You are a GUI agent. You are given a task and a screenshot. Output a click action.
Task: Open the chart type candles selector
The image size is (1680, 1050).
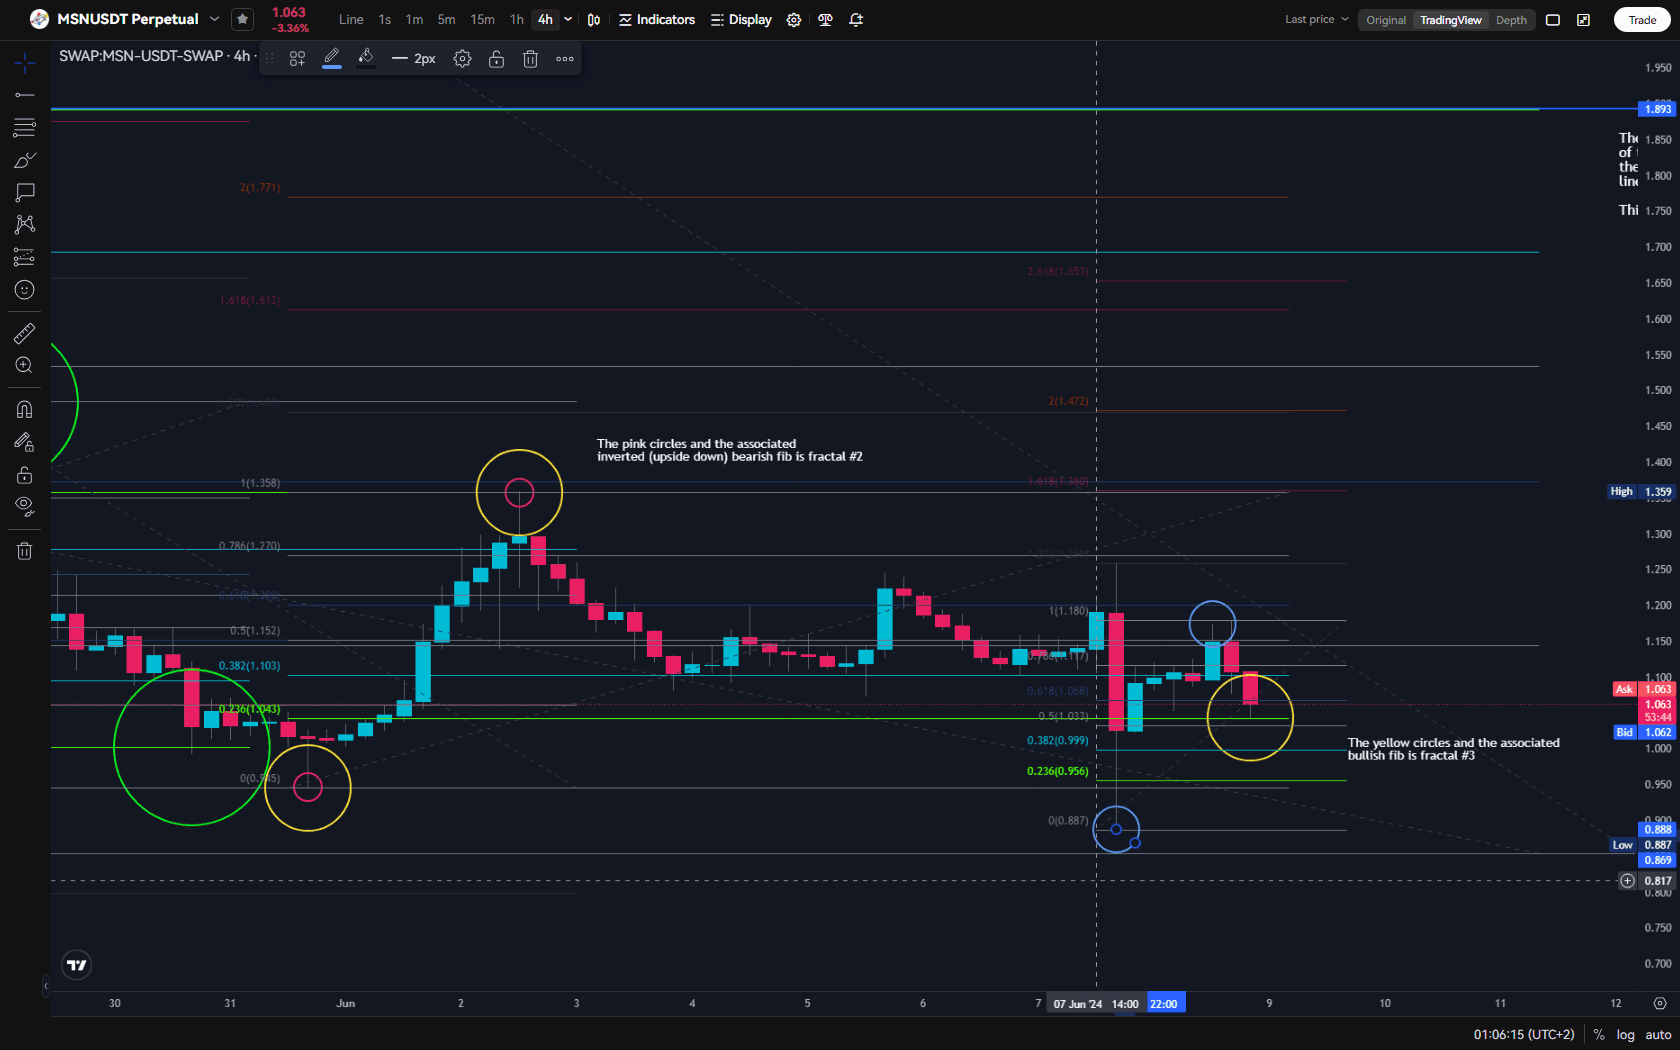pos(594,20)
